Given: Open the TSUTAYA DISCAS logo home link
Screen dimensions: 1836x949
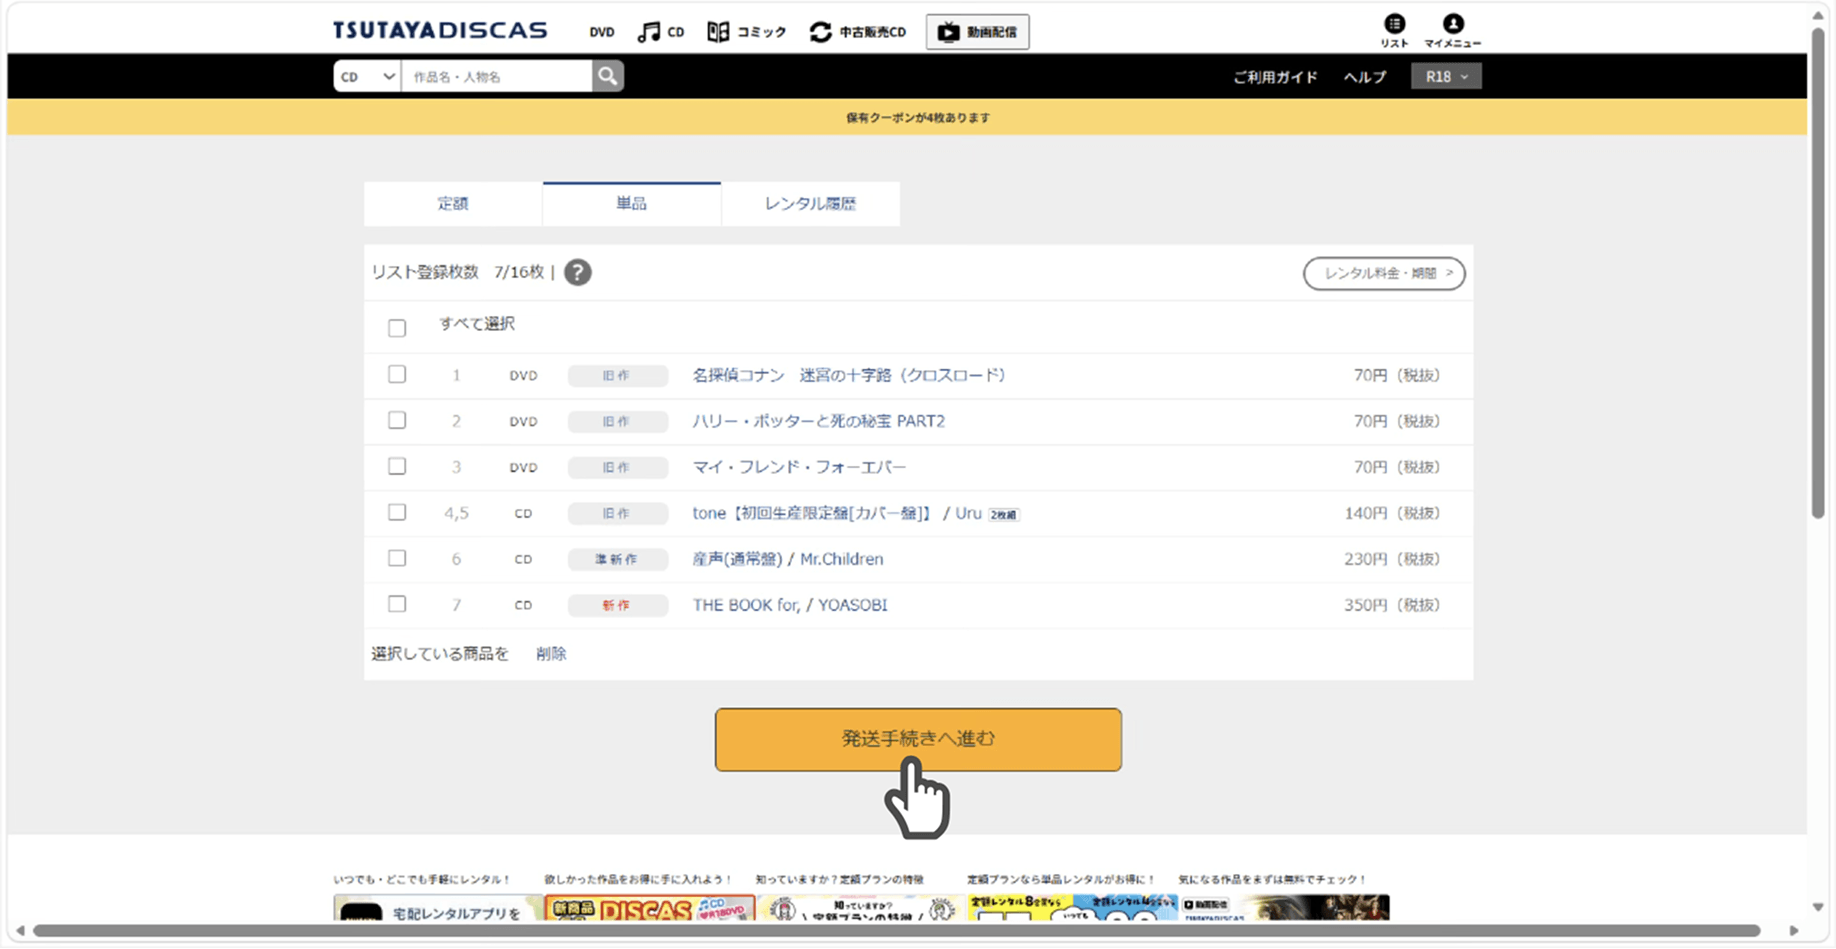Looking at the screenshot, I should coord(440,31).
